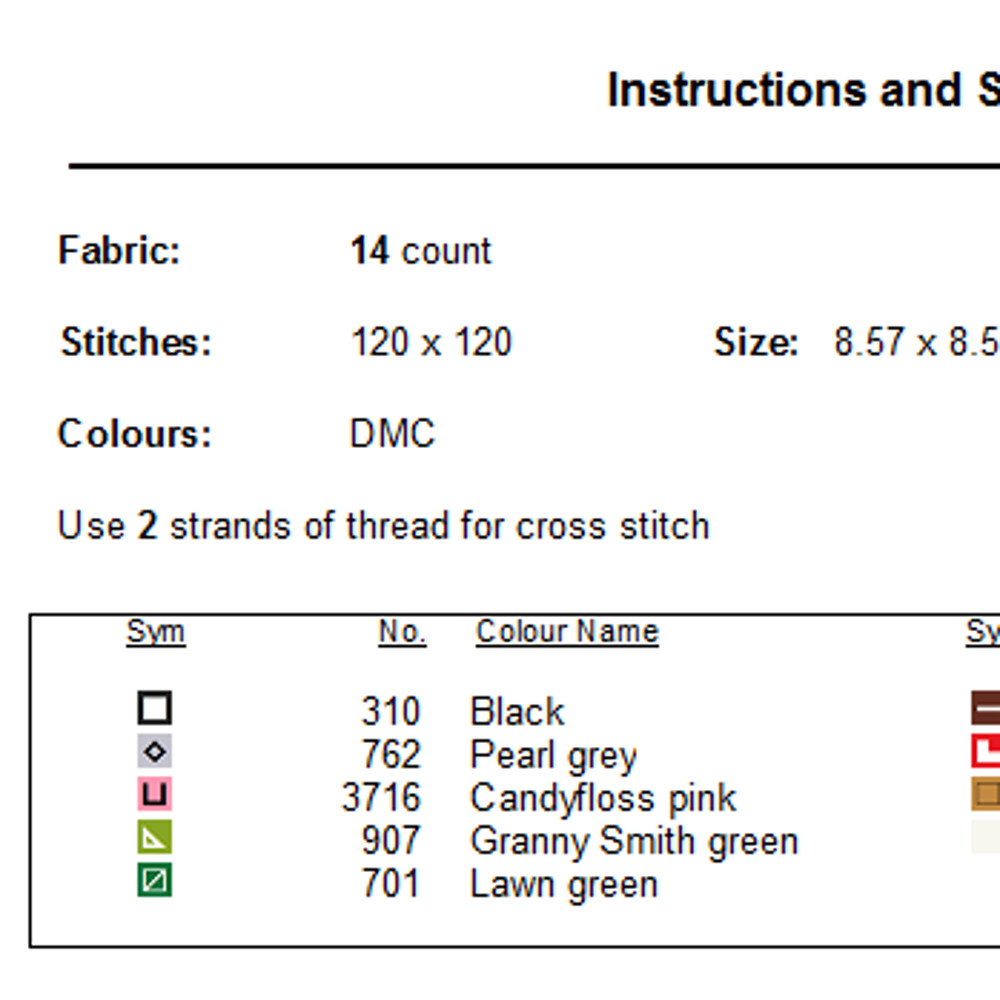Click the Candyfloss pink colour name
This screenshot has height=1000, width=1000.
(603, 798)
